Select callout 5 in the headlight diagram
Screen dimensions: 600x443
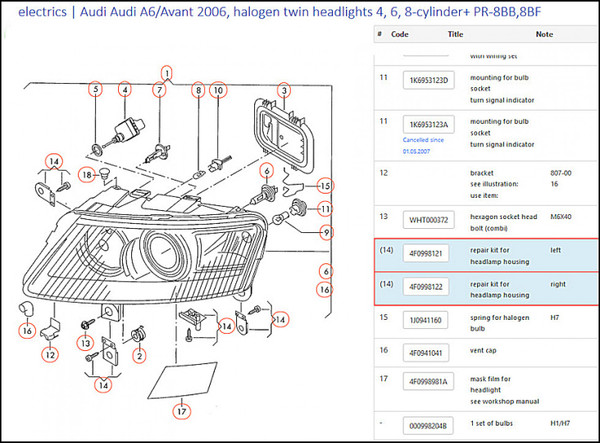point(96,89)
